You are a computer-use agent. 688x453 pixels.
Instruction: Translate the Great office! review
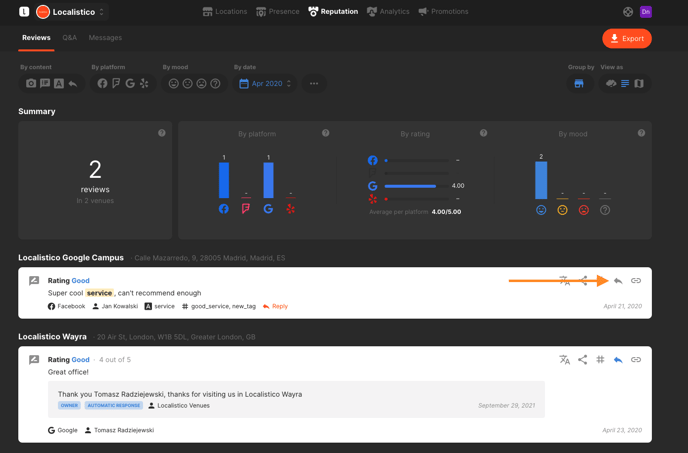(565, 360)
